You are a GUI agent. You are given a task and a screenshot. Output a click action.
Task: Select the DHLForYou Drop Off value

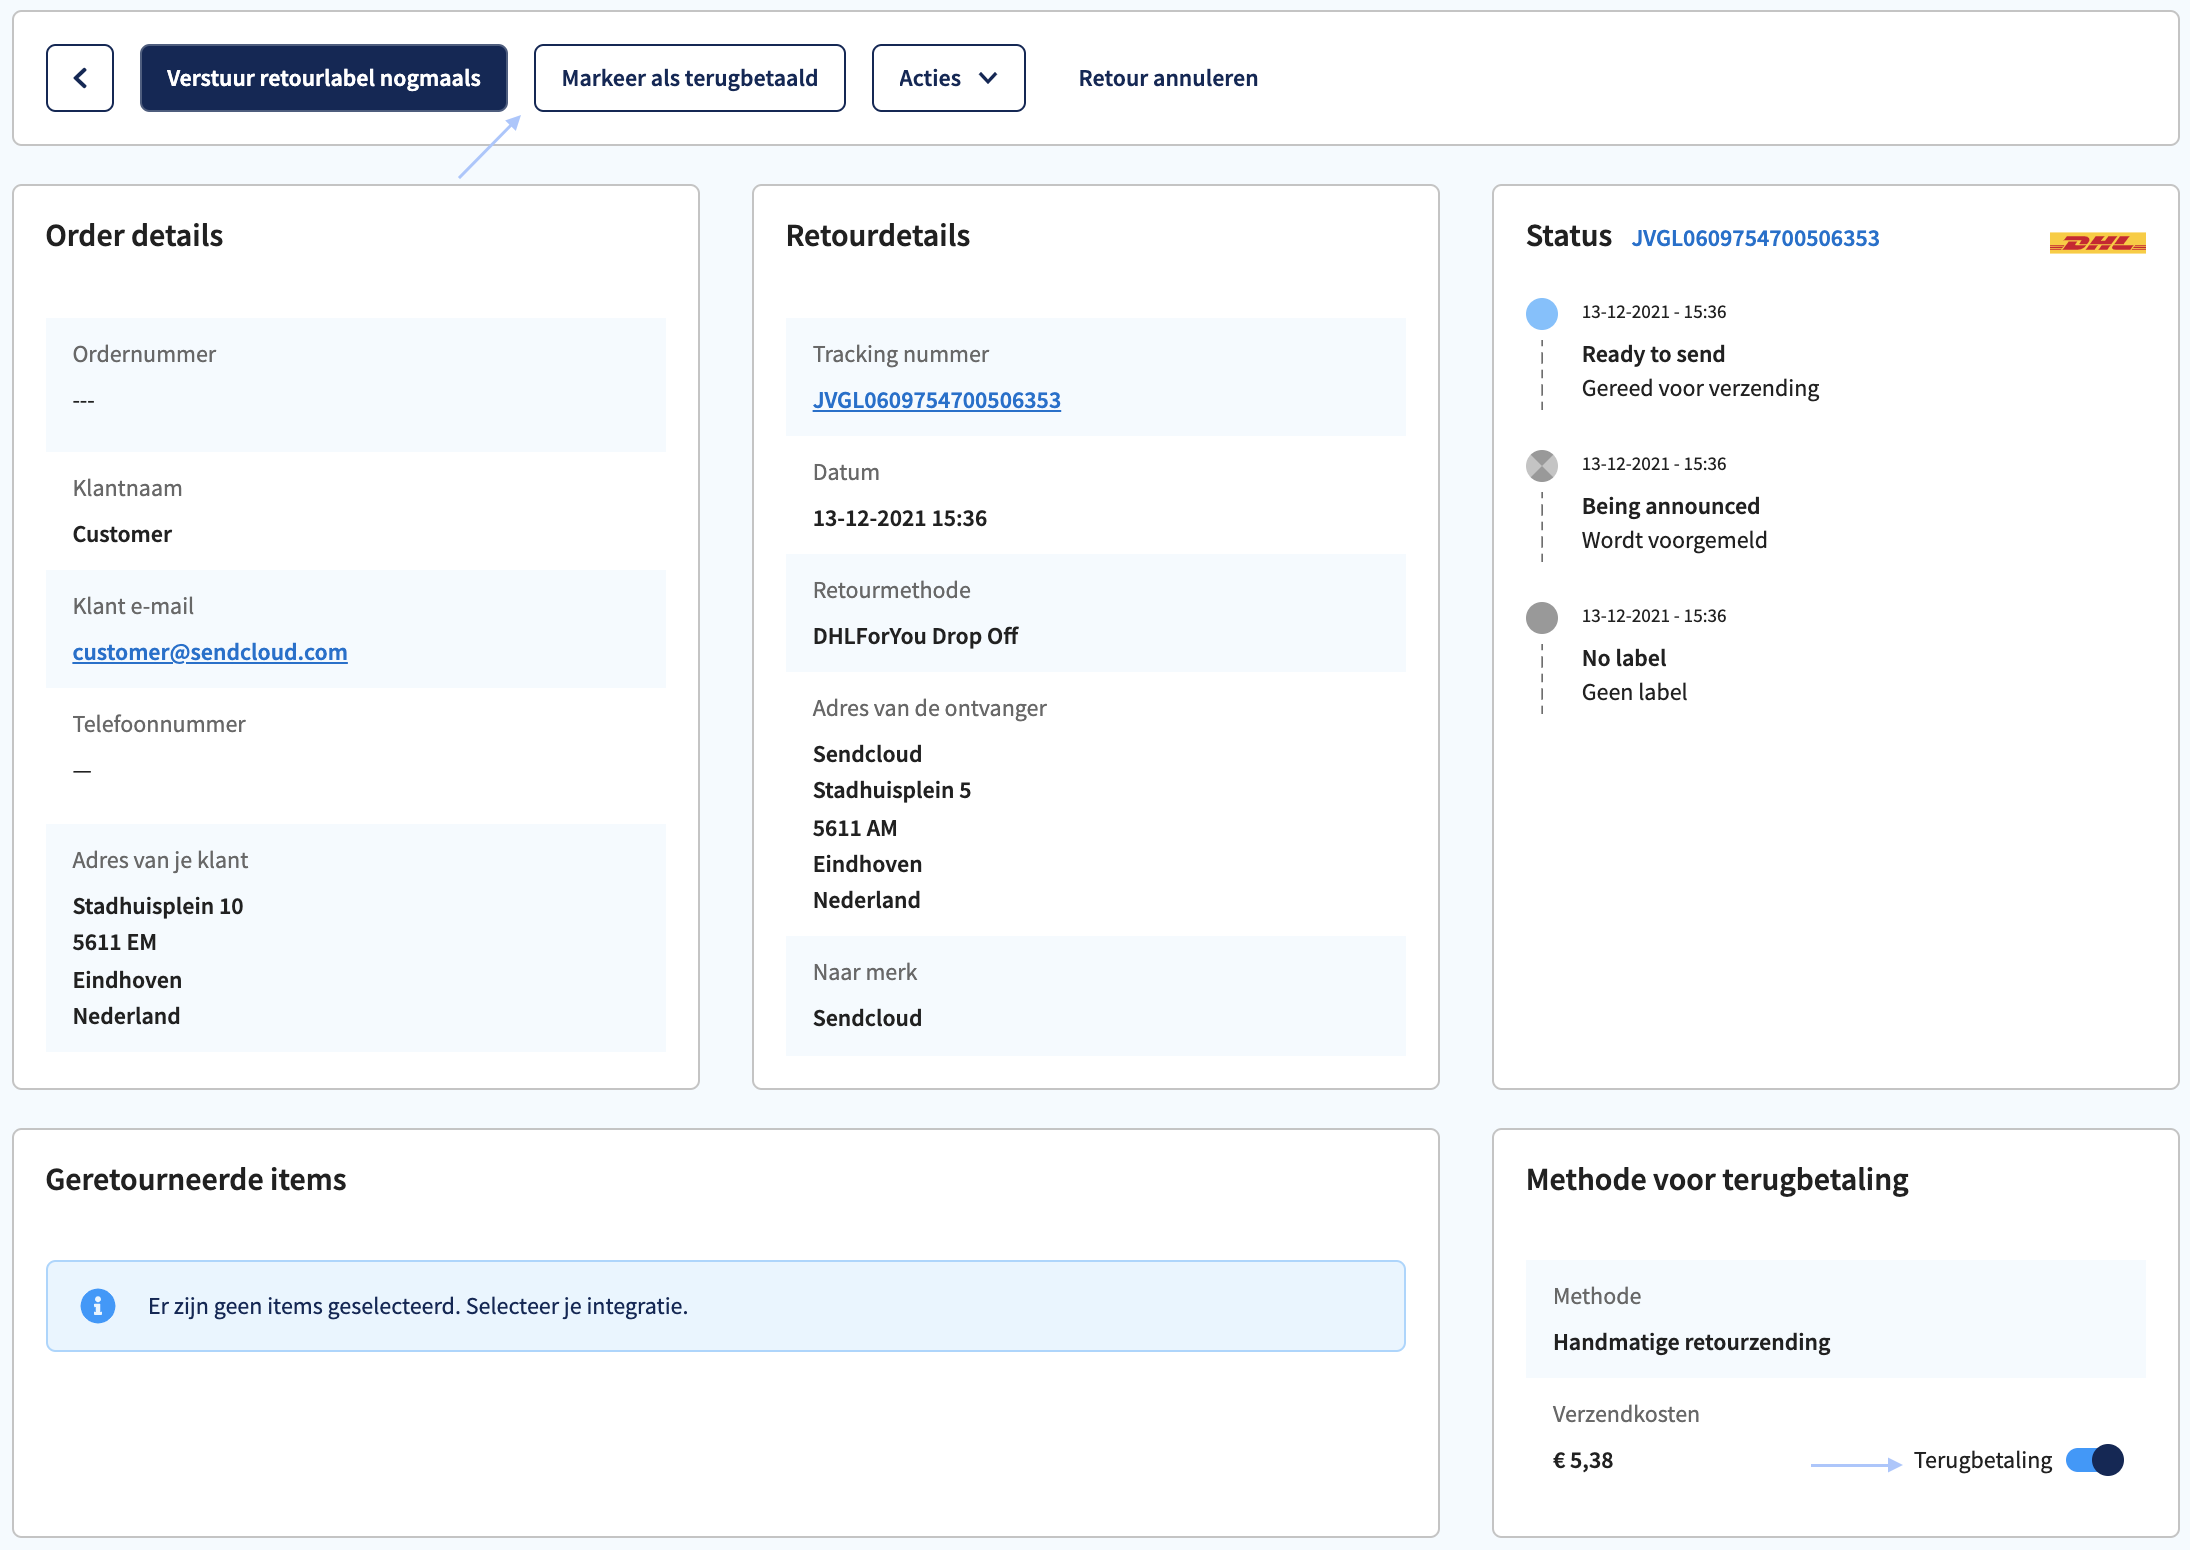(915, 636)
